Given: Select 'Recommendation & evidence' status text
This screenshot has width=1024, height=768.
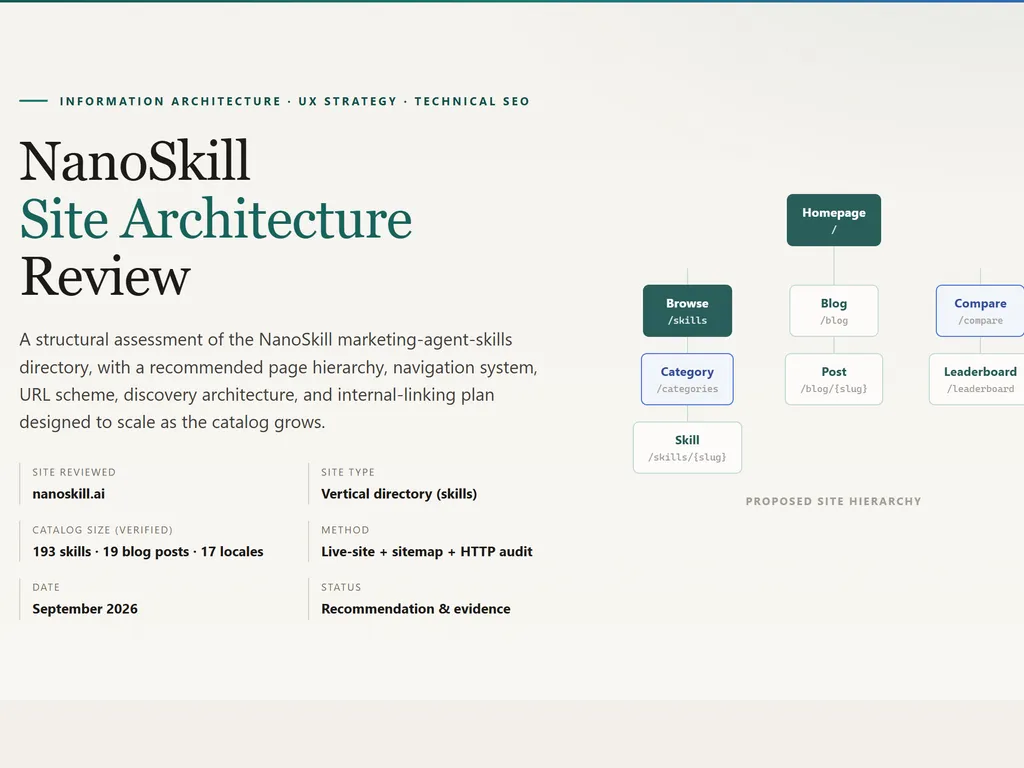Looking at the screenshot, I should pos(415,609).
